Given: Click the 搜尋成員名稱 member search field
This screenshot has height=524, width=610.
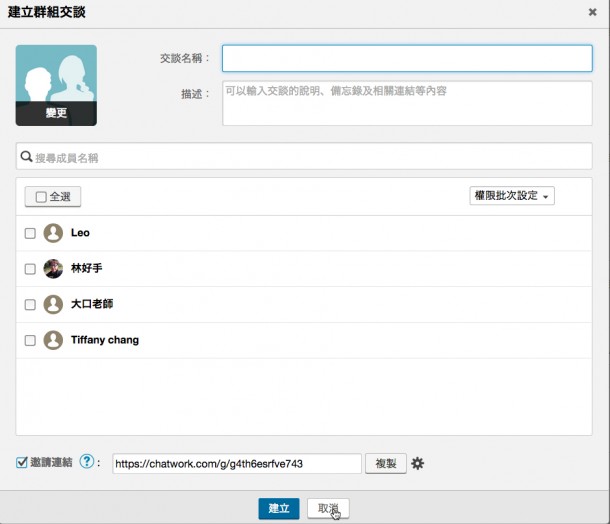Looking at the screenshot, I should point(304,156).
